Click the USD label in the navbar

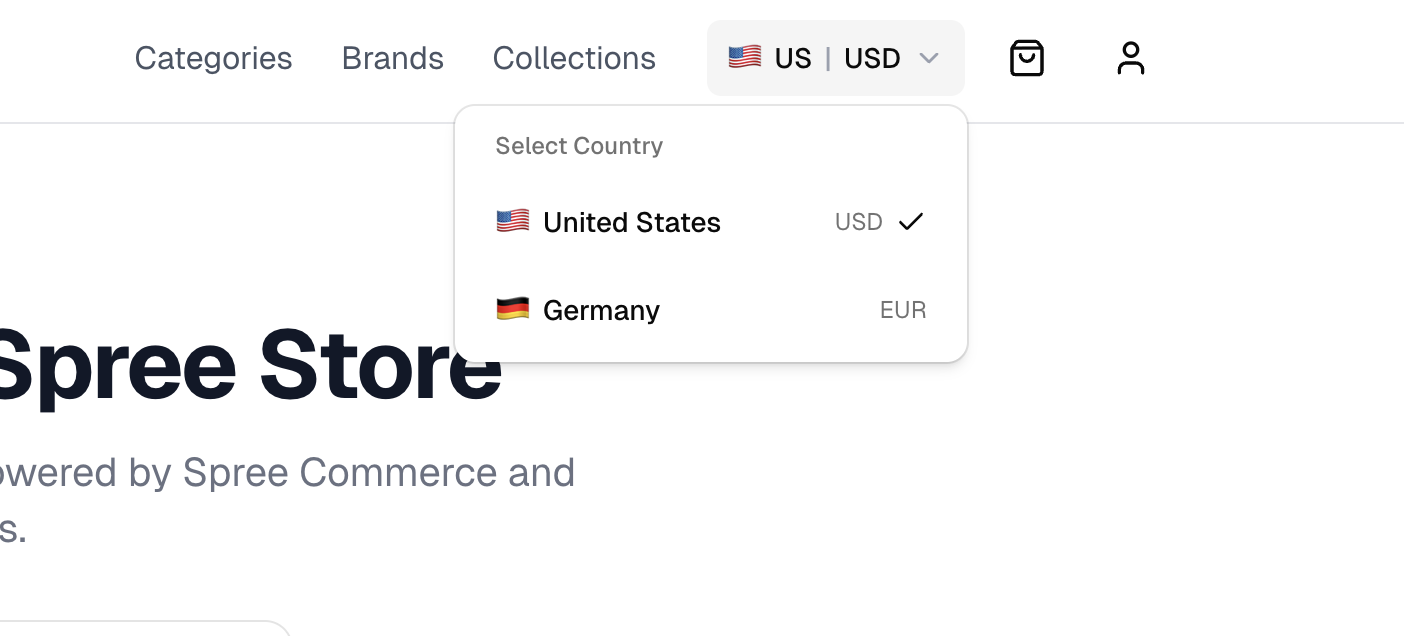tap(872, 58)
